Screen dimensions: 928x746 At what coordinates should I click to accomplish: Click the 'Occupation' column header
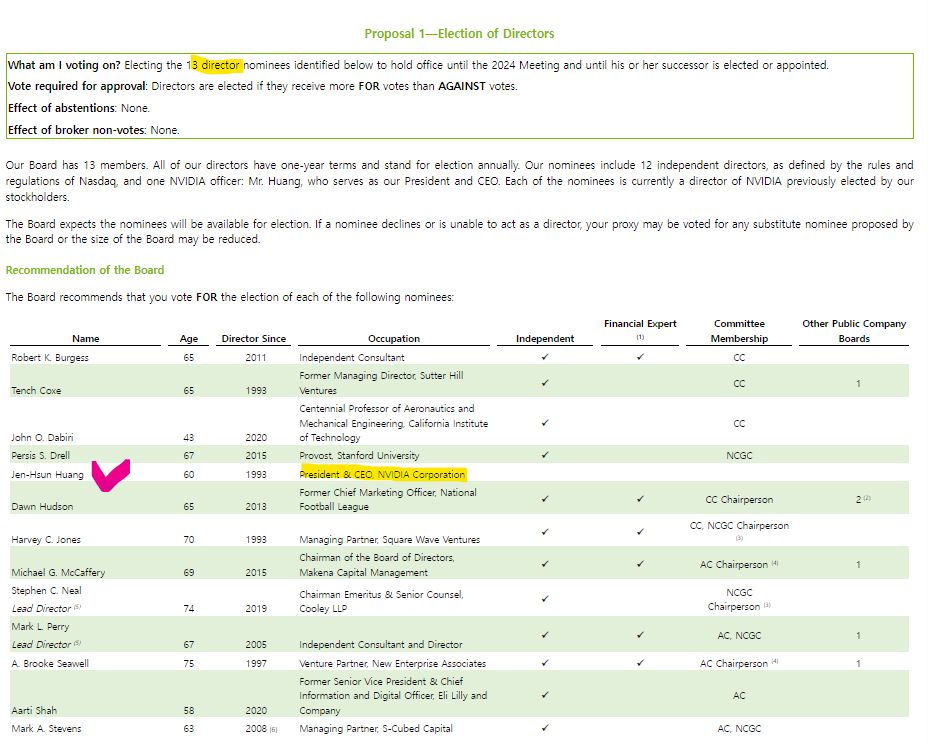click(x=394, y=339)
